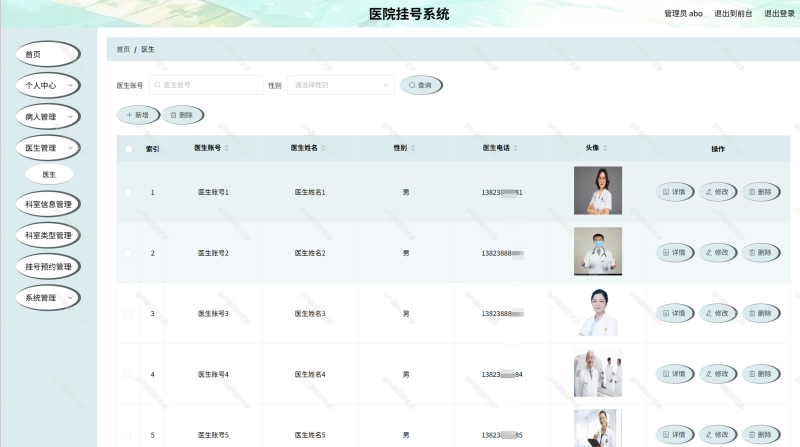800x447 pixels.
Task: Click the 医生账号3 cell
Action: coord(213,314)
